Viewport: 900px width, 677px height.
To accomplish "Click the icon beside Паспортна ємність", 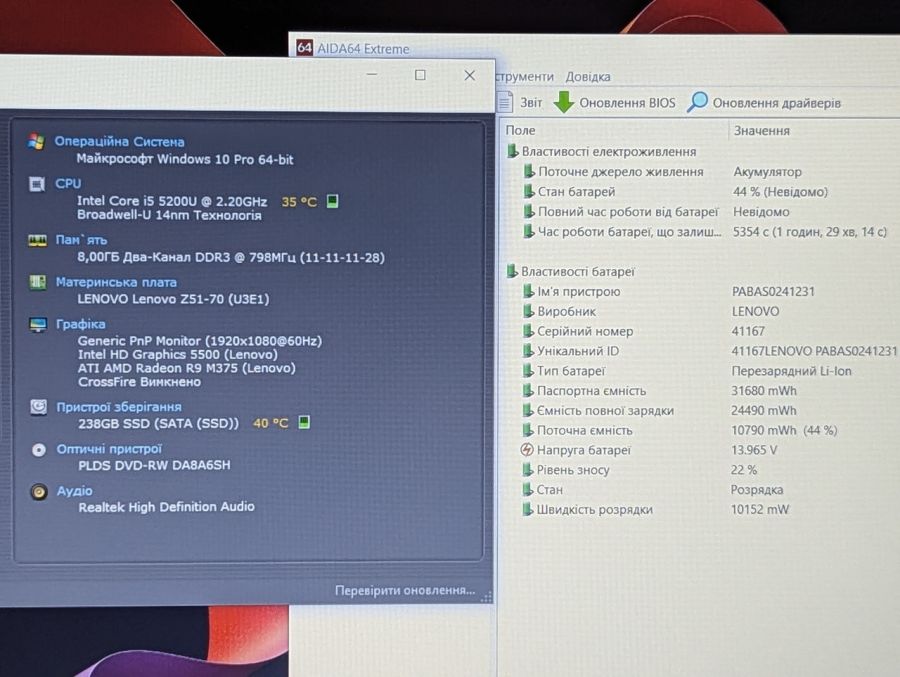I will [529, 390].
